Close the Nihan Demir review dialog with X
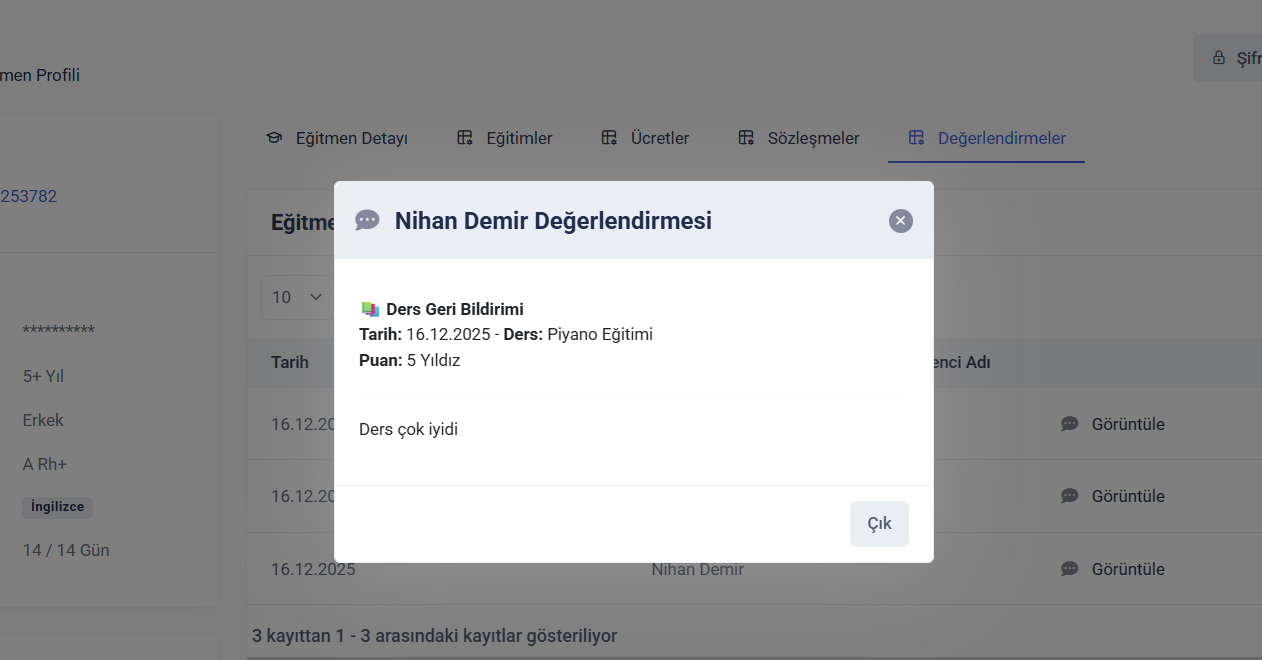The width and height of the screenshot is (1262, 660). tap(900, 221)
